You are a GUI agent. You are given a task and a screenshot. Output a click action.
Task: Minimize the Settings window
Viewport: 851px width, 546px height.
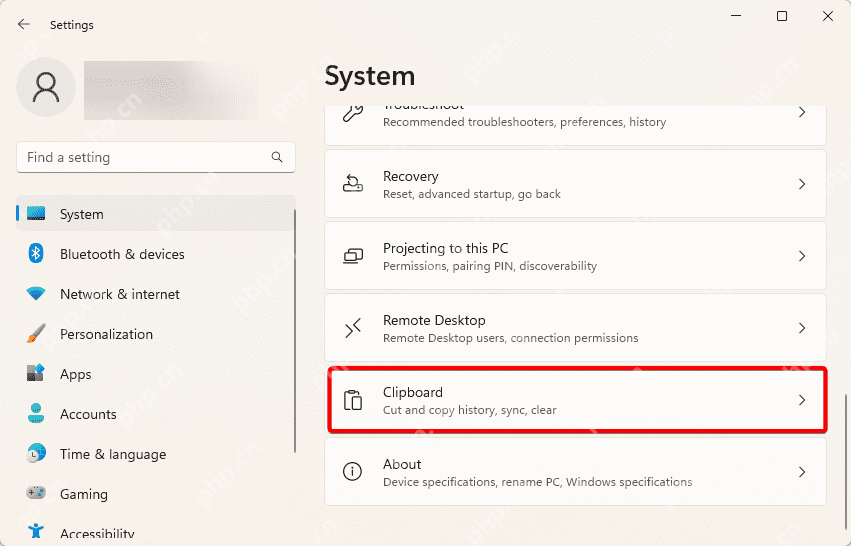(x=736, y=16)
